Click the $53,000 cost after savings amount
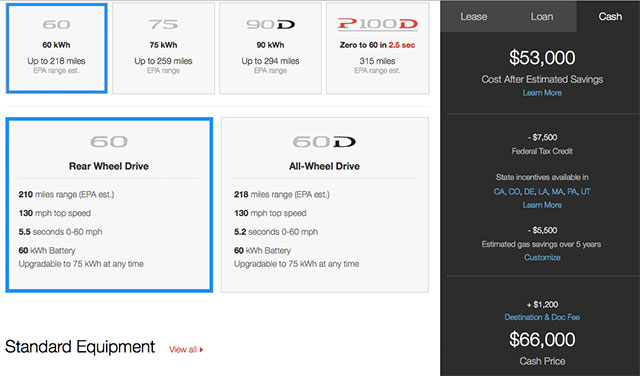Image resolution: width=640 pixels, height=376 pixels. point(542,58)
